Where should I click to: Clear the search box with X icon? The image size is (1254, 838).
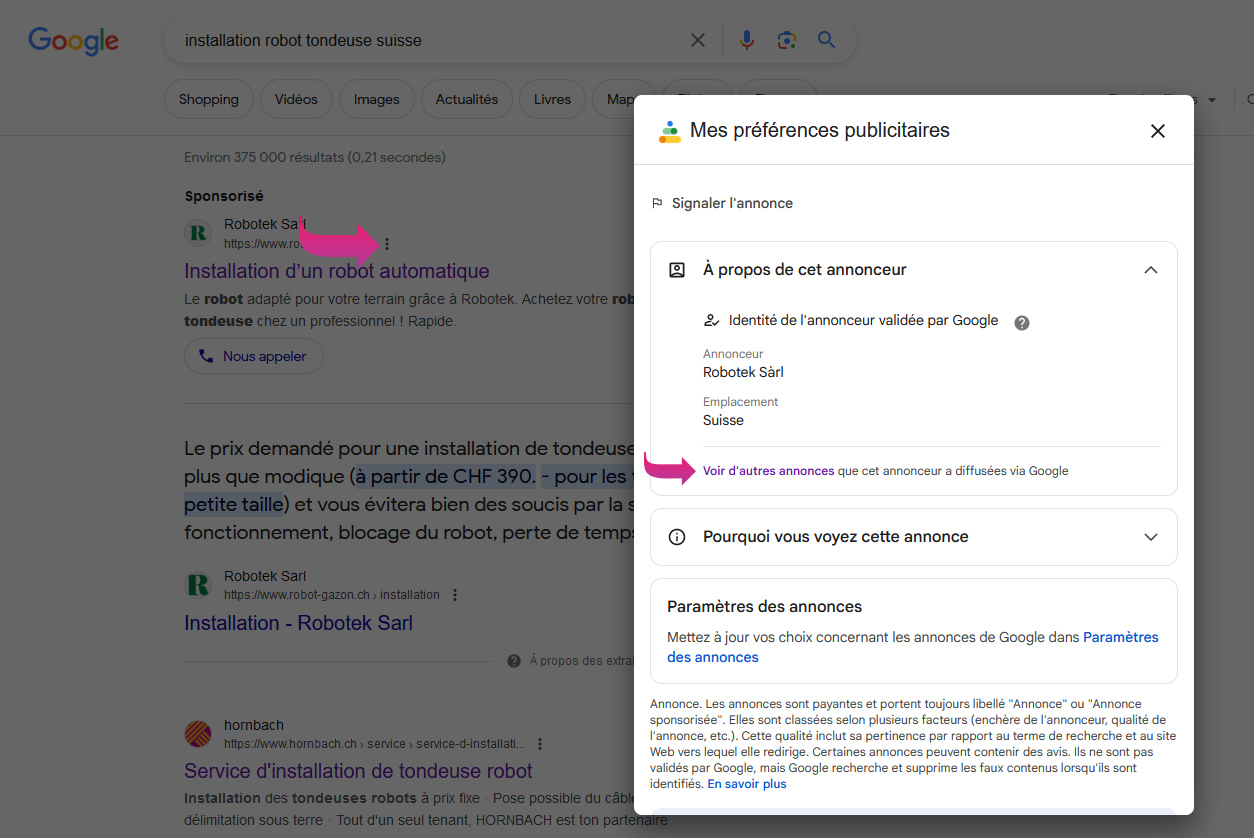pyautogui.click(x=698, y=41)
